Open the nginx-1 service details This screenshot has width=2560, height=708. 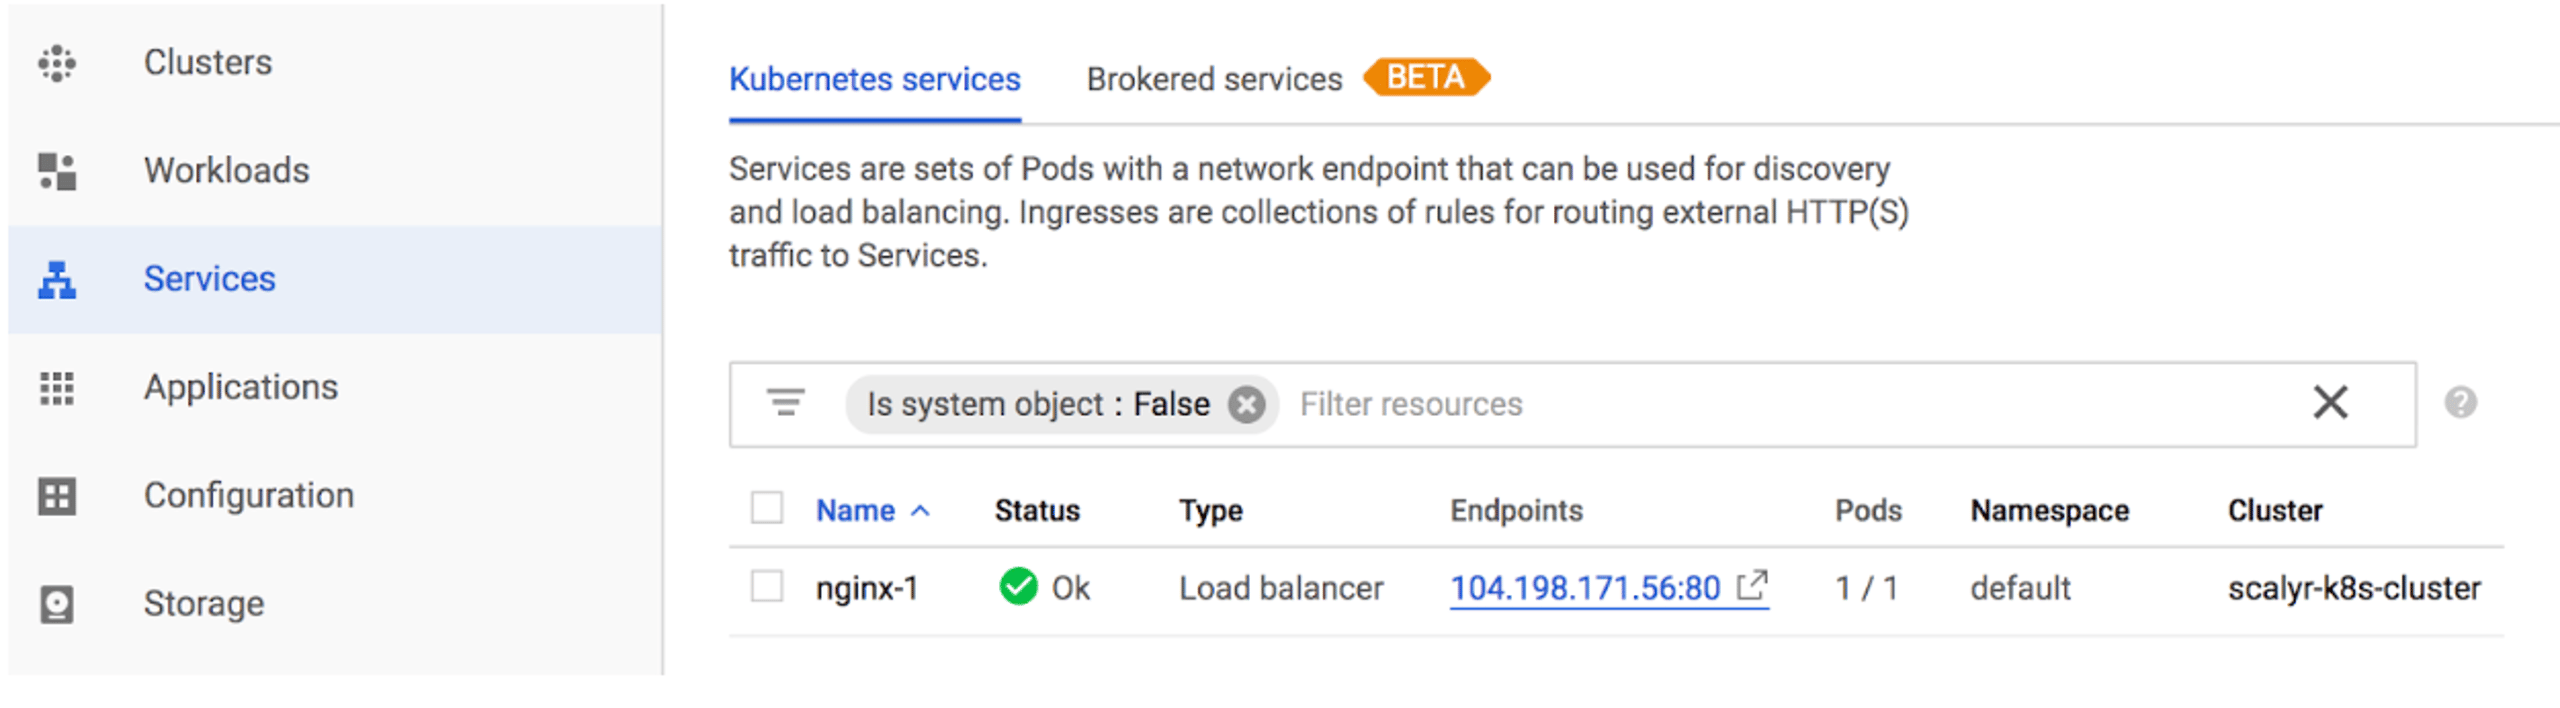(866, 588)
